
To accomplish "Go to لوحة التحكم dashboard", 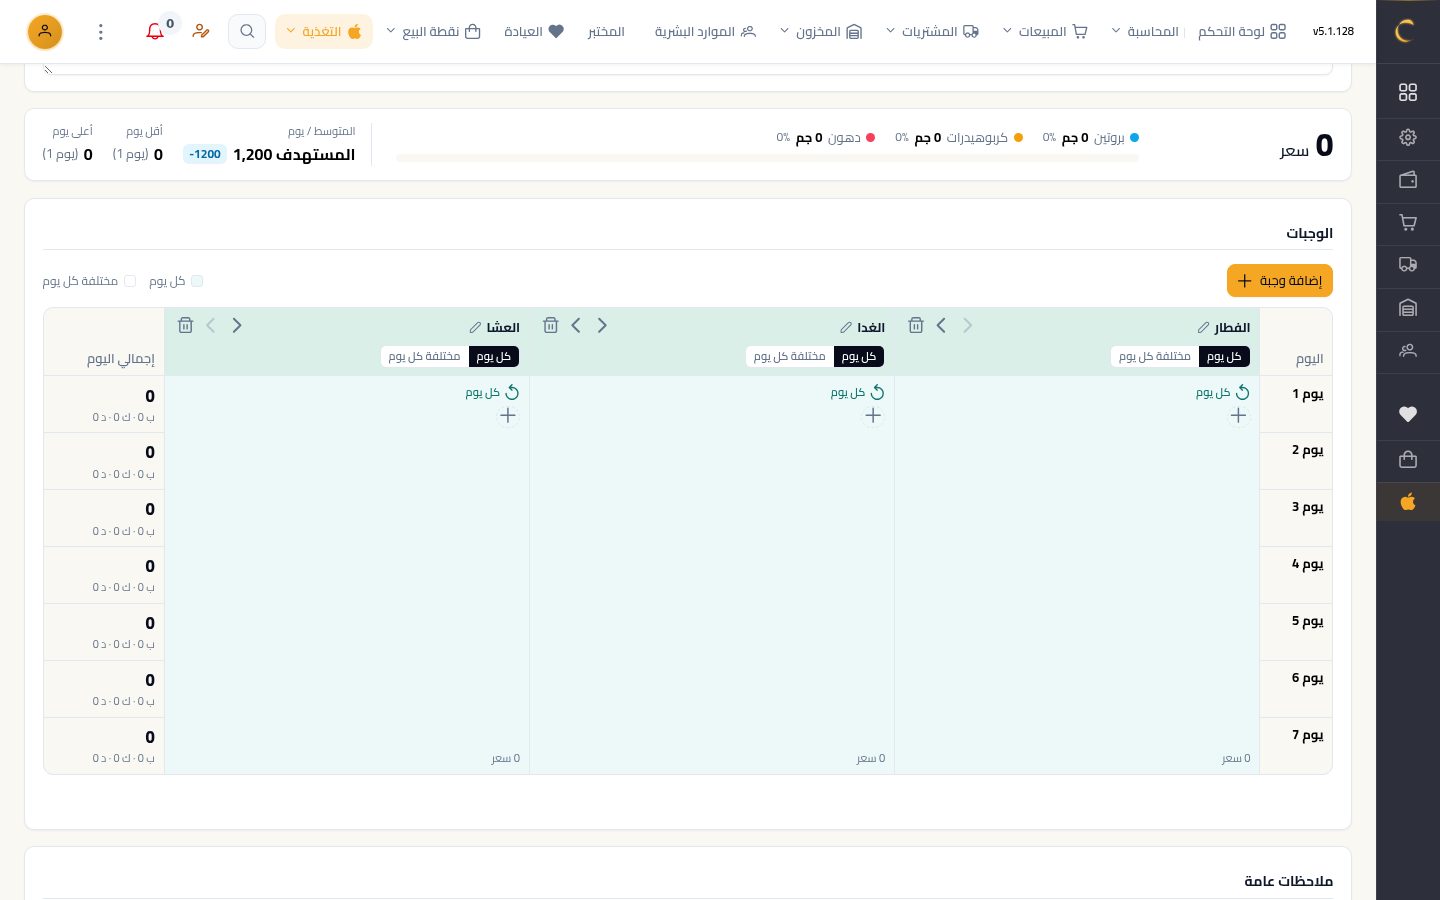I will click(1242, 31).
